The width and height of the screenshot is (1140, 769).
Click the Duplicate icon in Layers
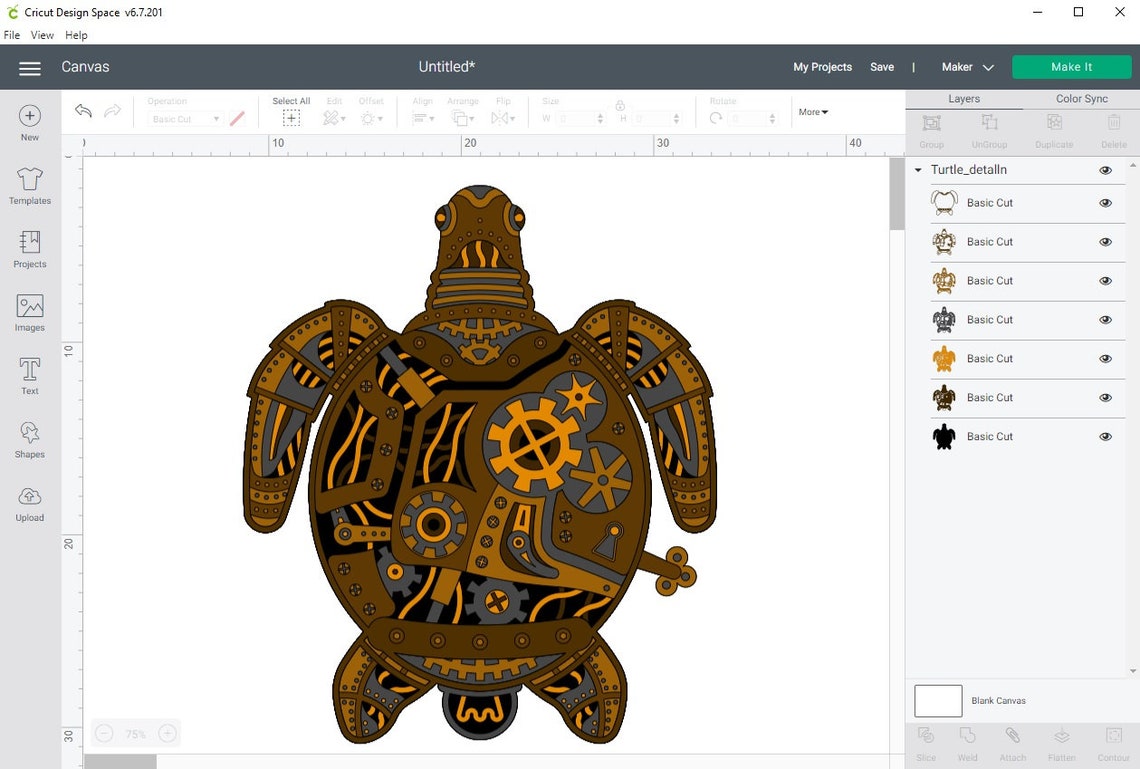(1054, 123)
